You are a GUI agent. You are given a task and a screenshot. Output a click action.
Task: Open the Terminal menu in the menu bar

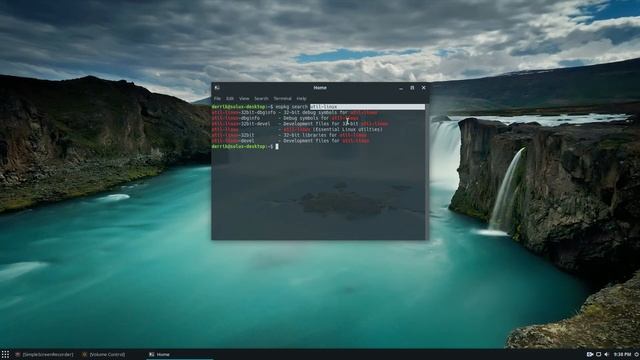[x=282, y=98]
